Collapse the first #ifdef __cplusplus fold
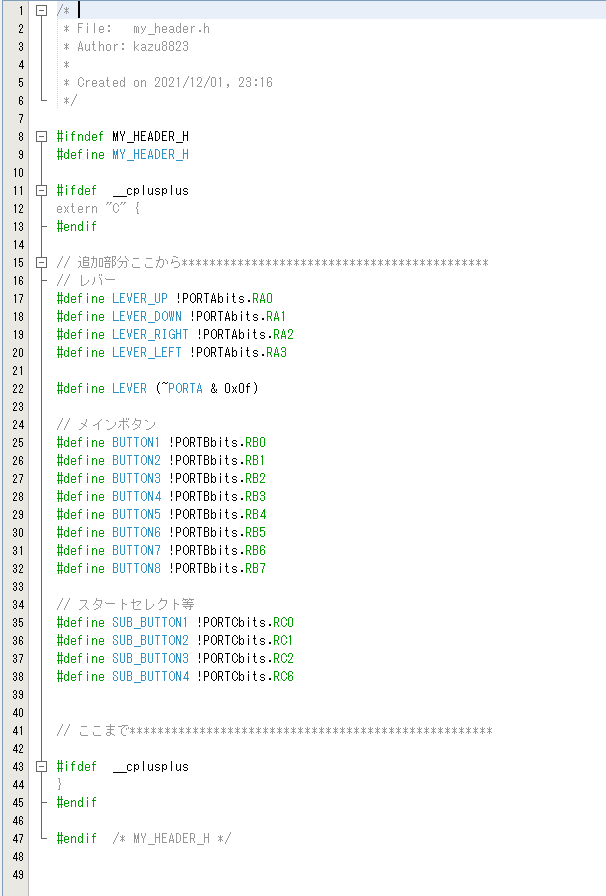Screen dimensions: 606x896 pyautogui.click(x=41, y=190)
